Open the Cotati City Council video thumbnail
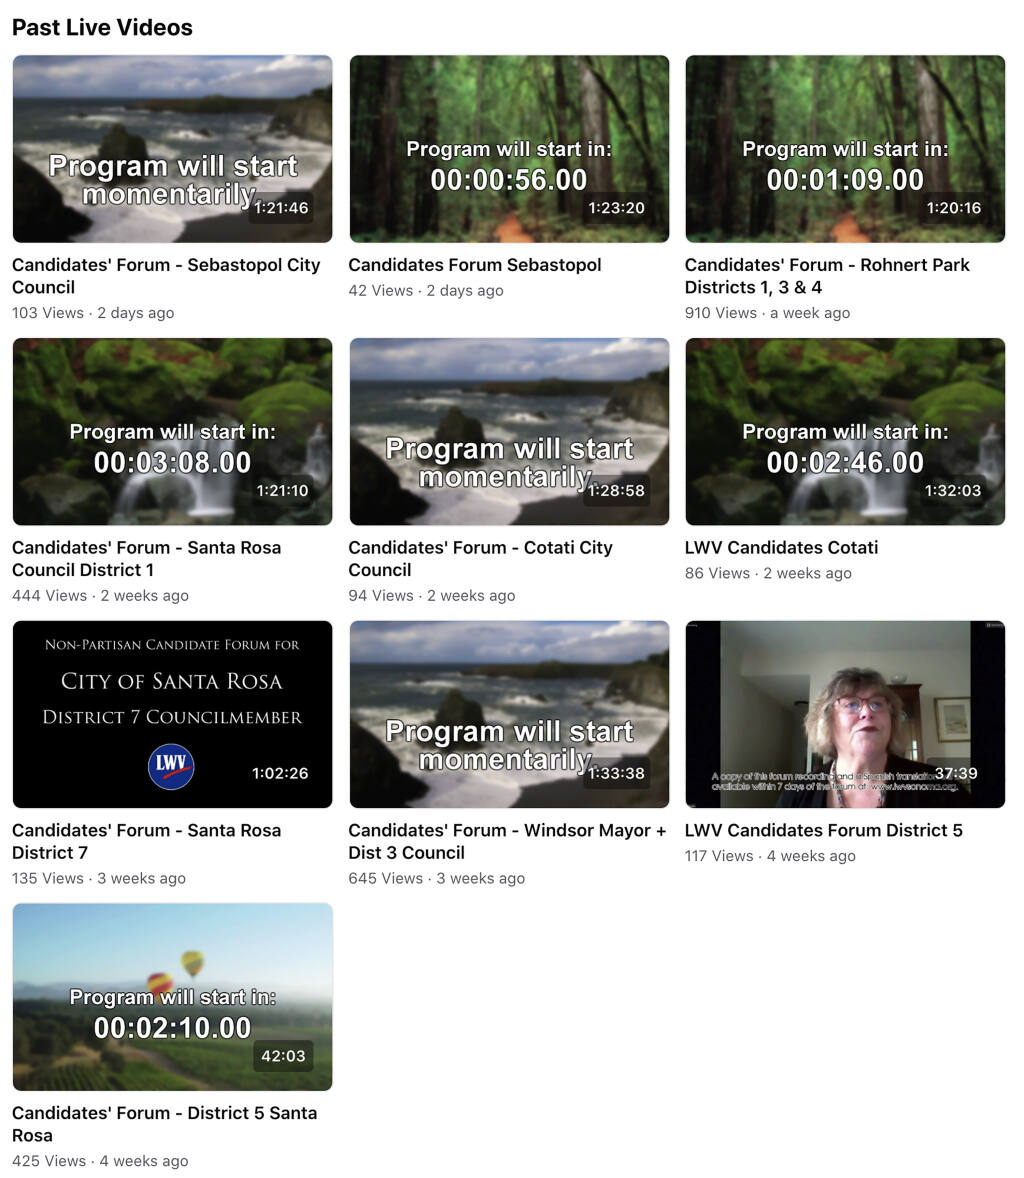This screenshot has height=1178, width=1024. click(509, 431)
